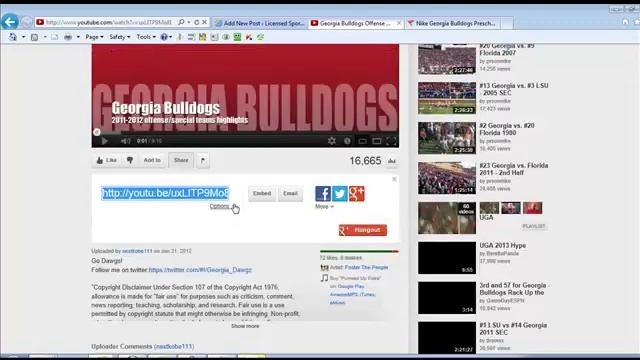Screen dimensions: 640x360
Task: Expand description with Show more
Action: click(x=245, y=326)
